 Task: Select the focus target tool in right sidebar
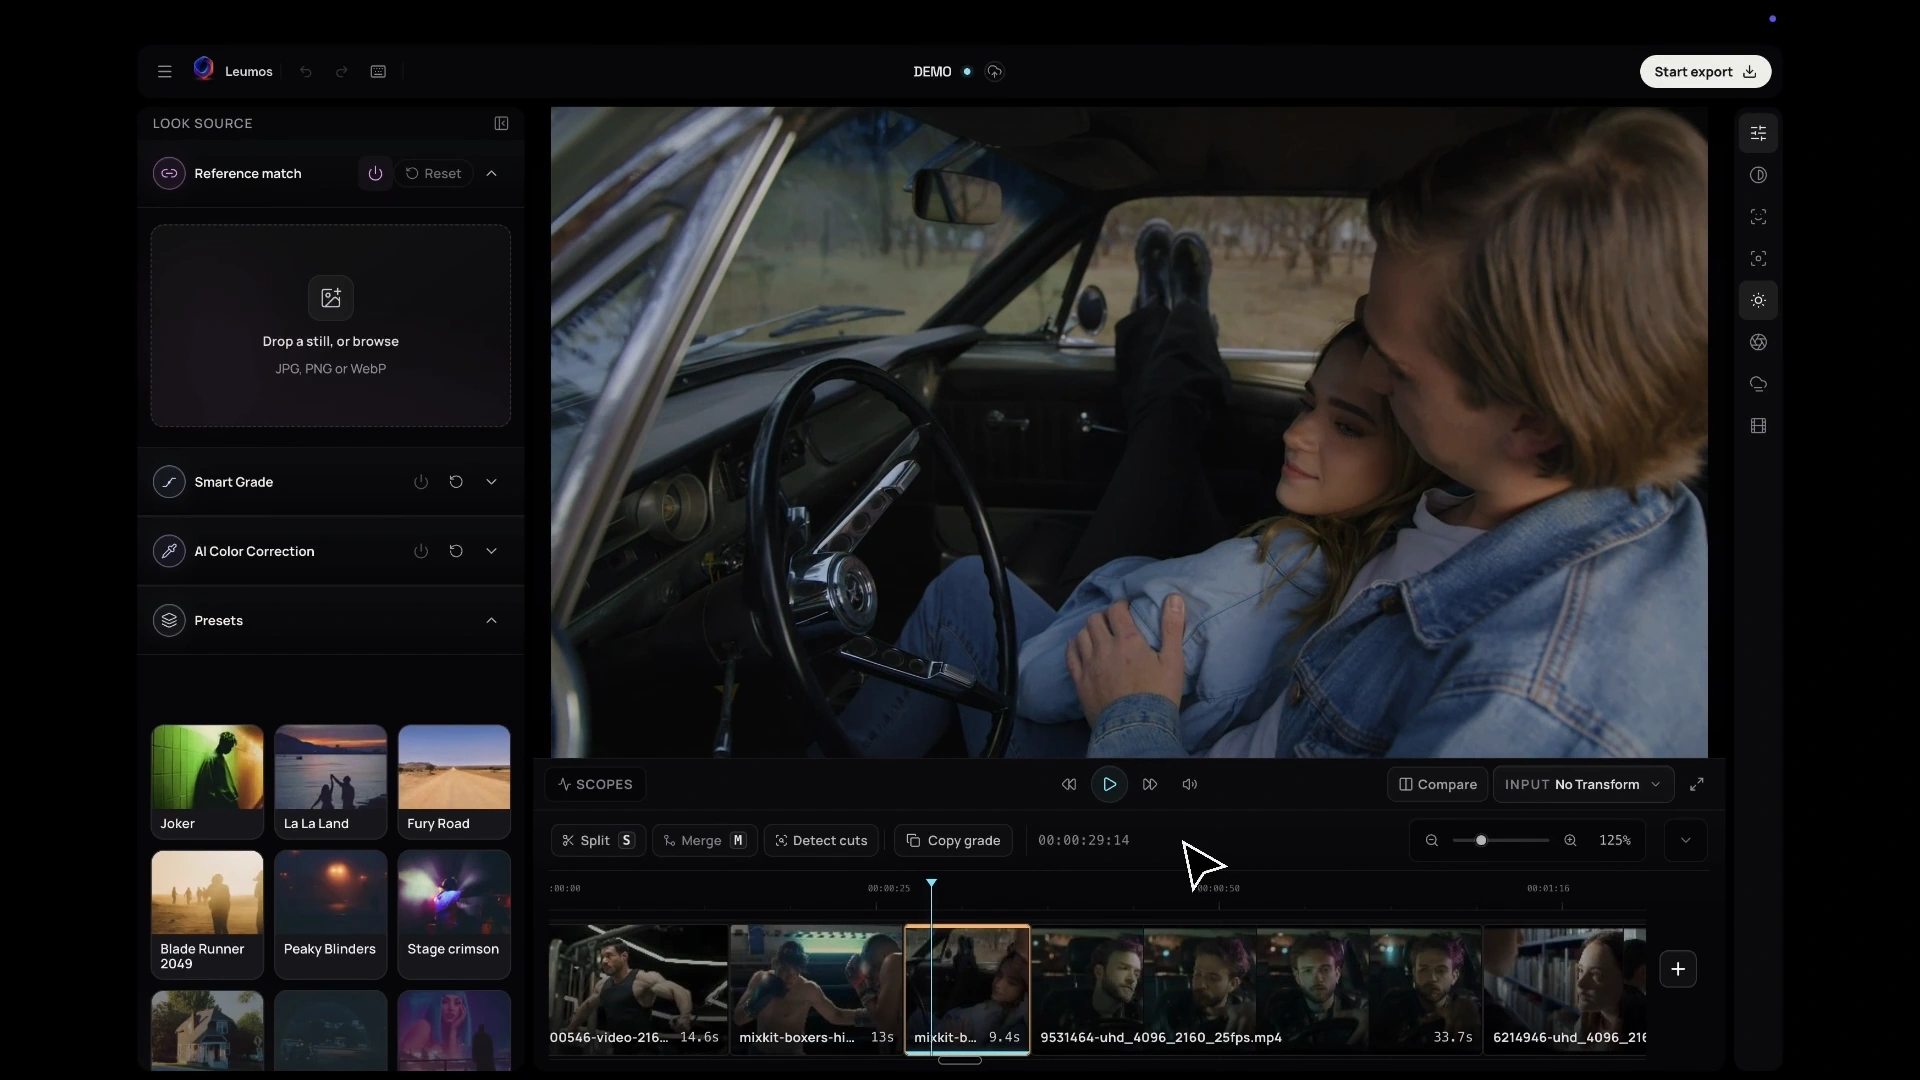point(1758,259)
